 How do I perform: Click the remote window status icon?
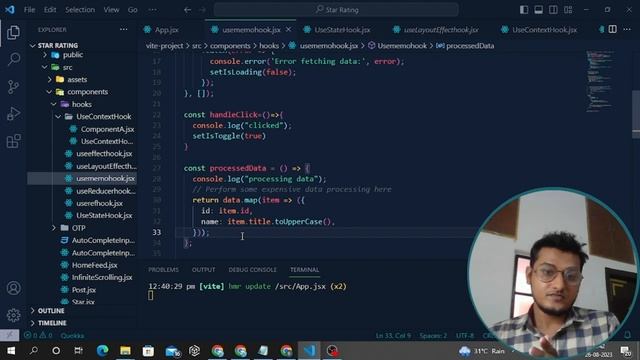pos(9,336)
